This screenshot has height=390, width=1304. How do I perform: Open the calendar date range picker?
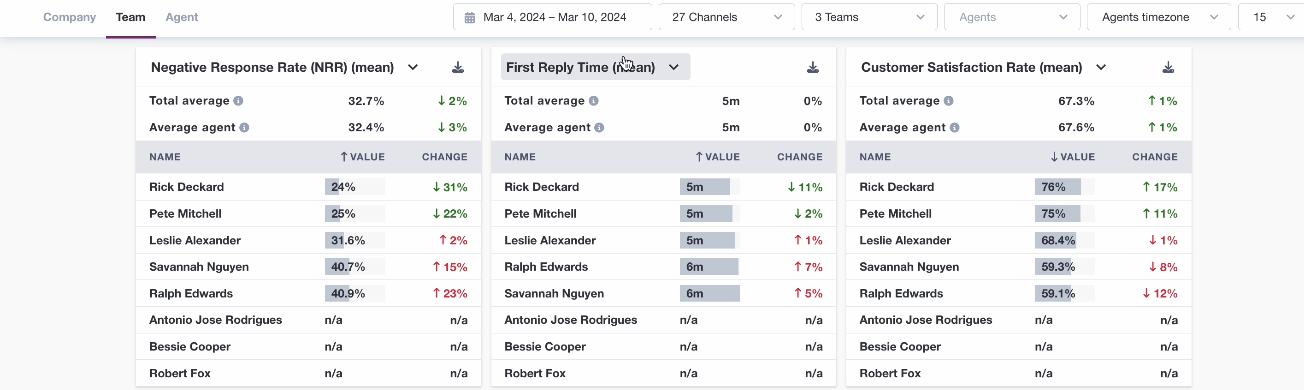click(x=553, y=17)
